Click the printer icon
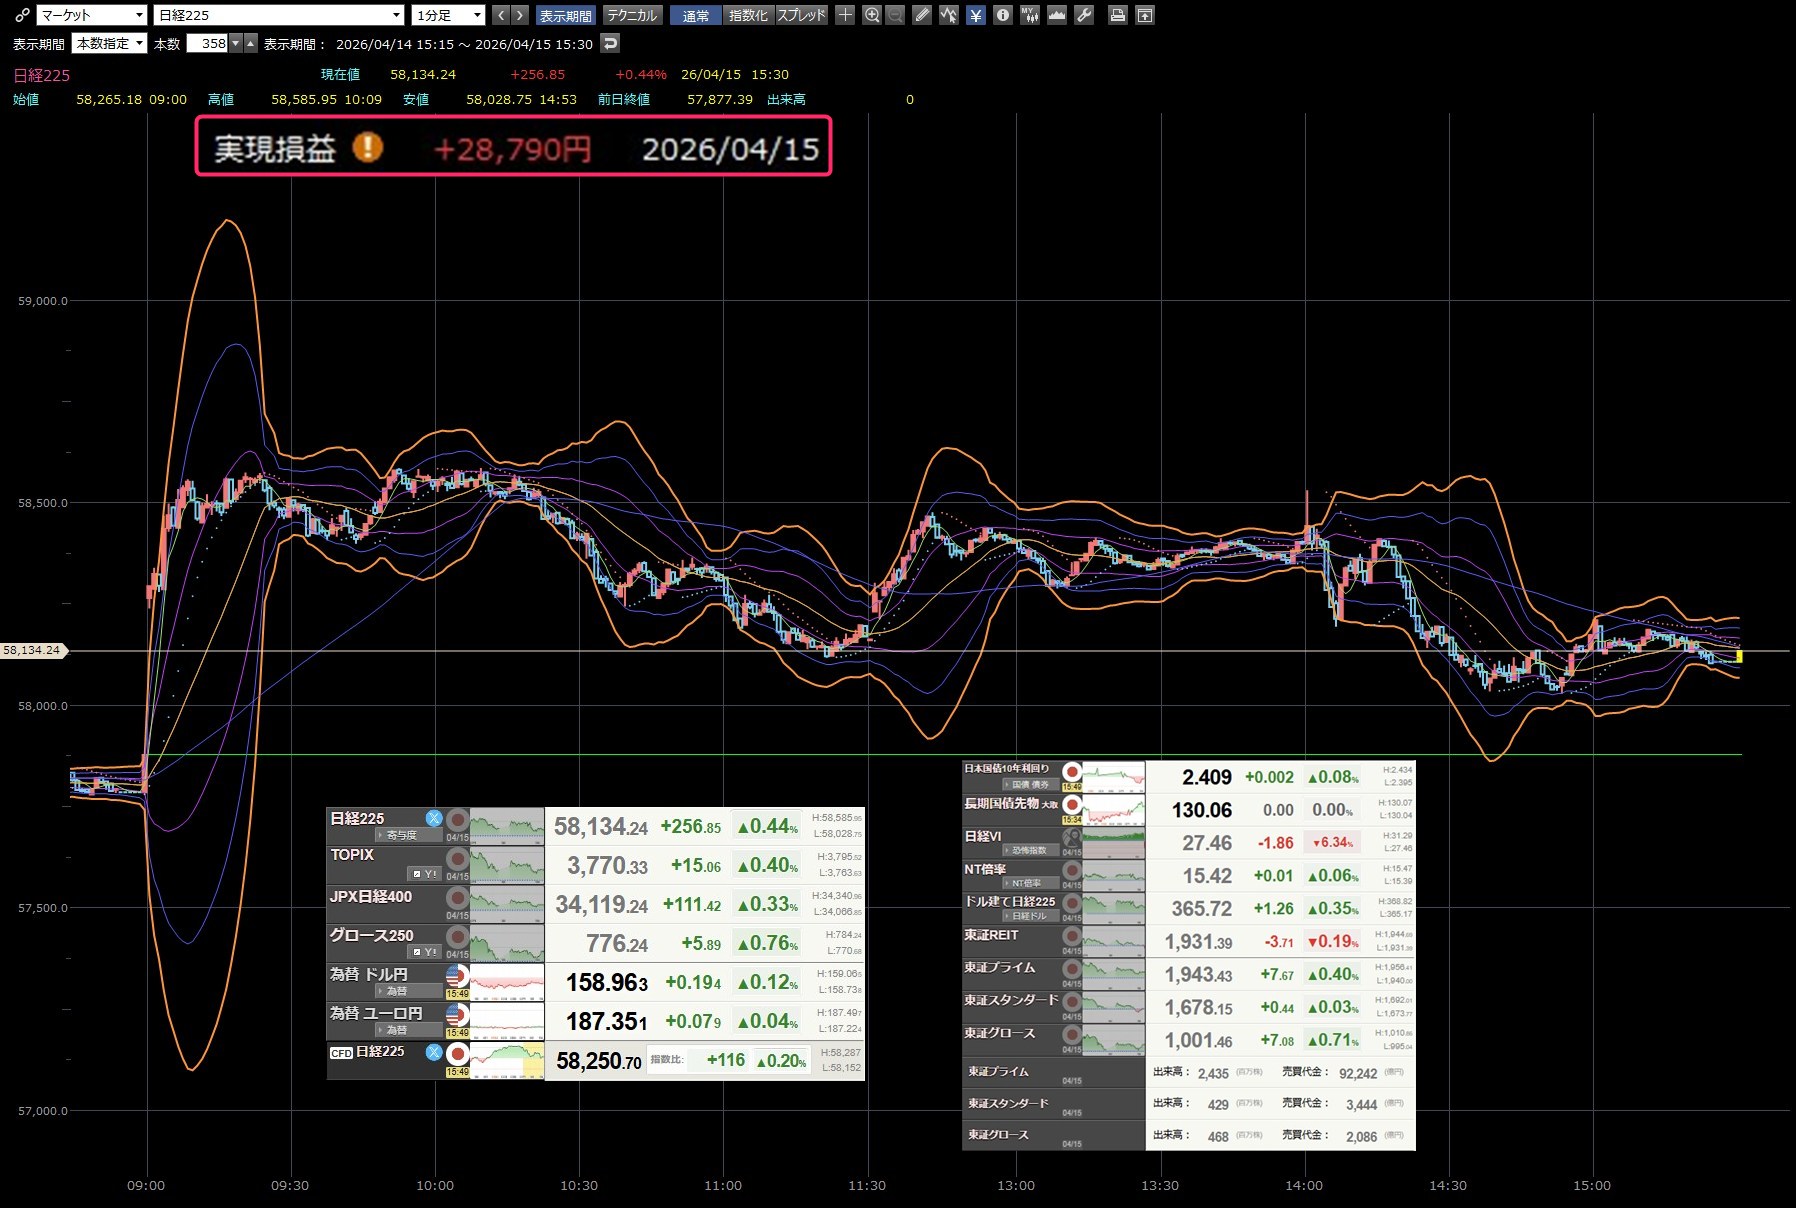1796x1208 pixels. [x=1118, y=15]
